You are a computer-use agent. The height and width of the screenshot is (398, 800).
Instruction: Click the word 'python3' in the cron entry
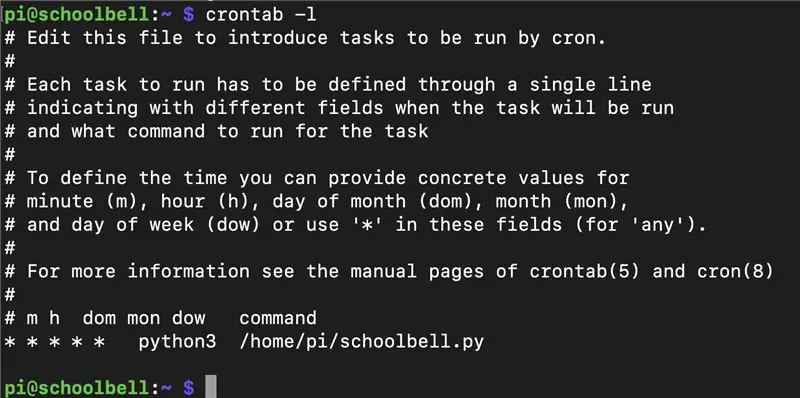click(178, 342)
